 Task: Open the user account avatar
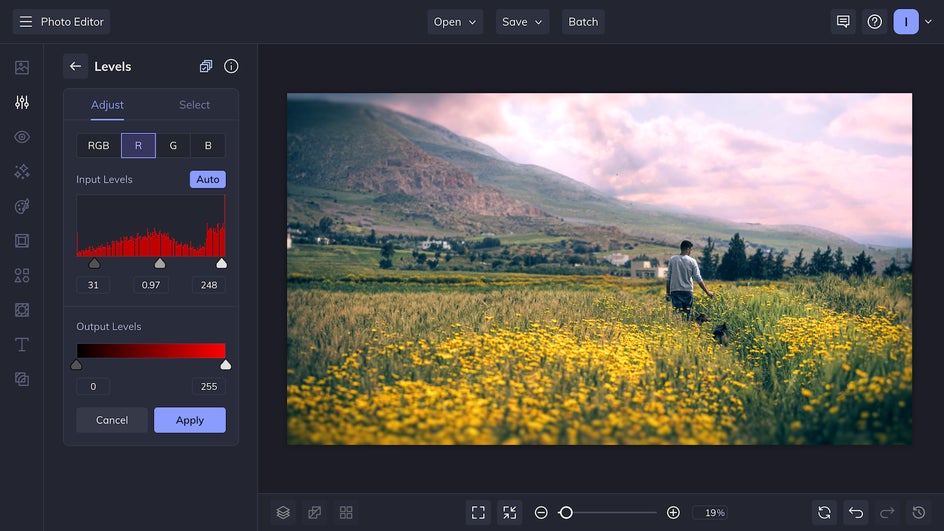(x=906, y=22)
